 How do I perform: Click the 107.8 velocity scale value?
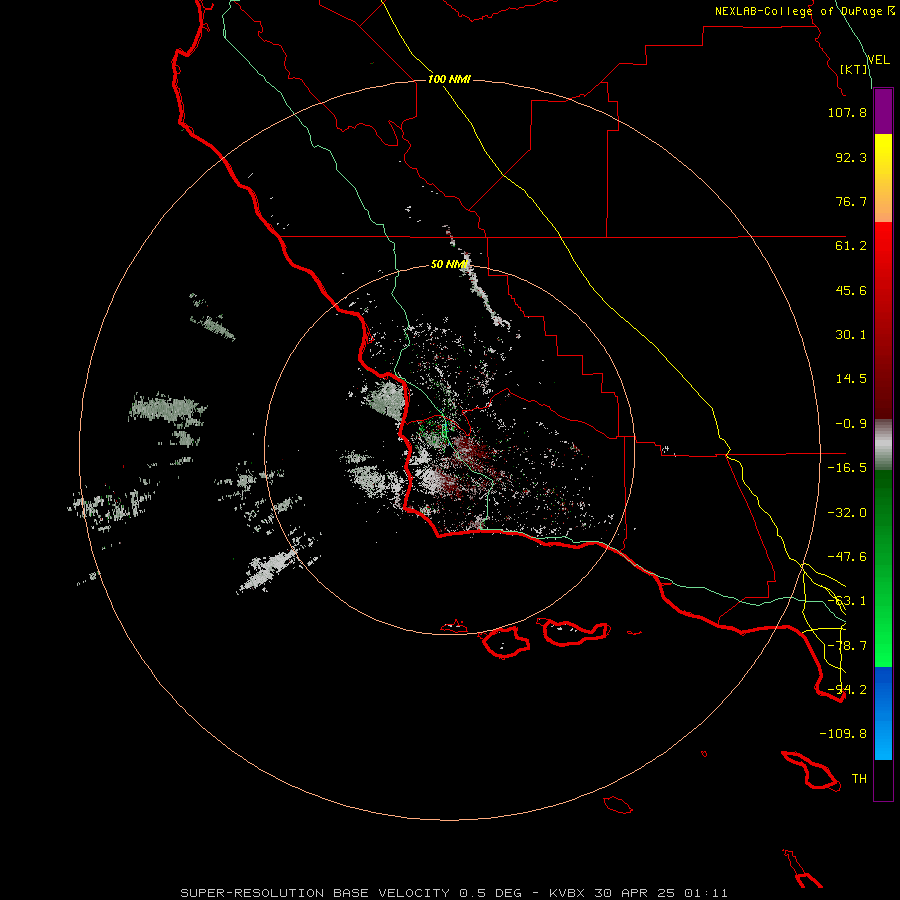[847, 112]
